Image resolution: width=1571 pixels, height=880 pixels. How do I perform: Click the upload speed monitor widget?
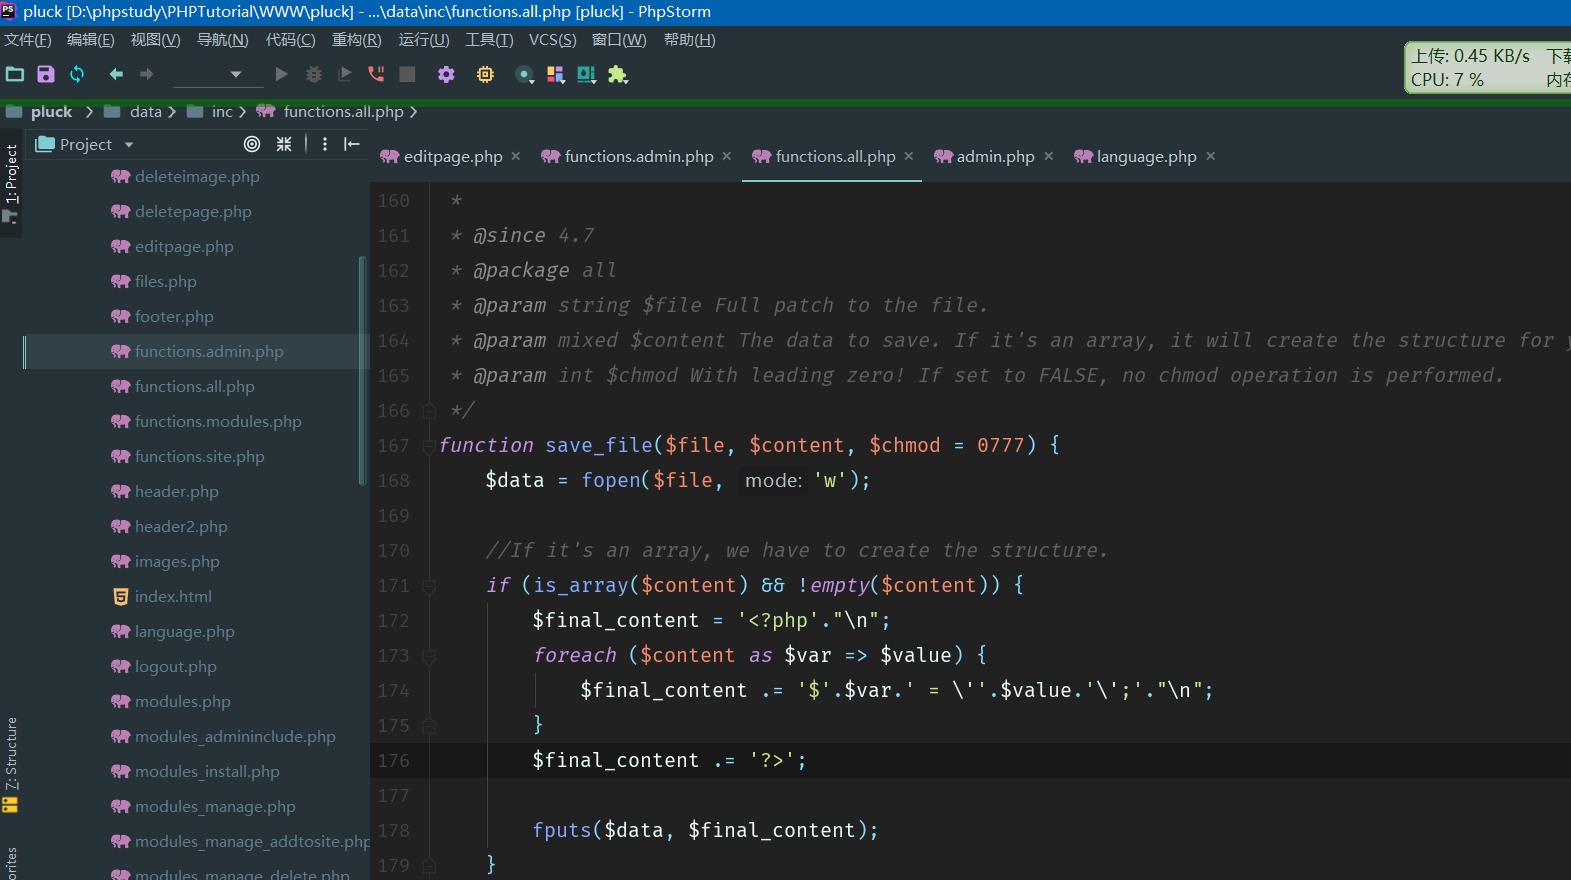tap(1488, 68)
